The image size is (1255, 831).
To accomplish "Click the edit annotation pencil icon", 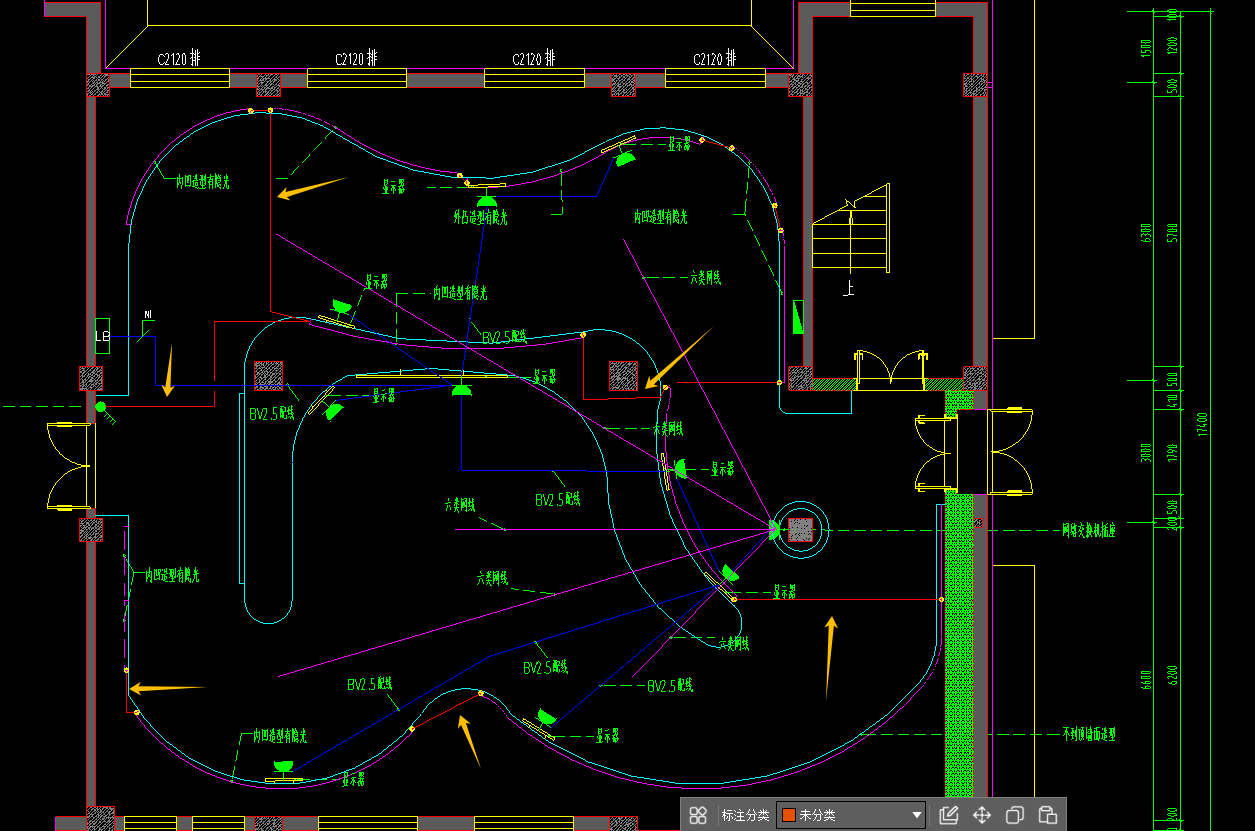I will (949, 815).
